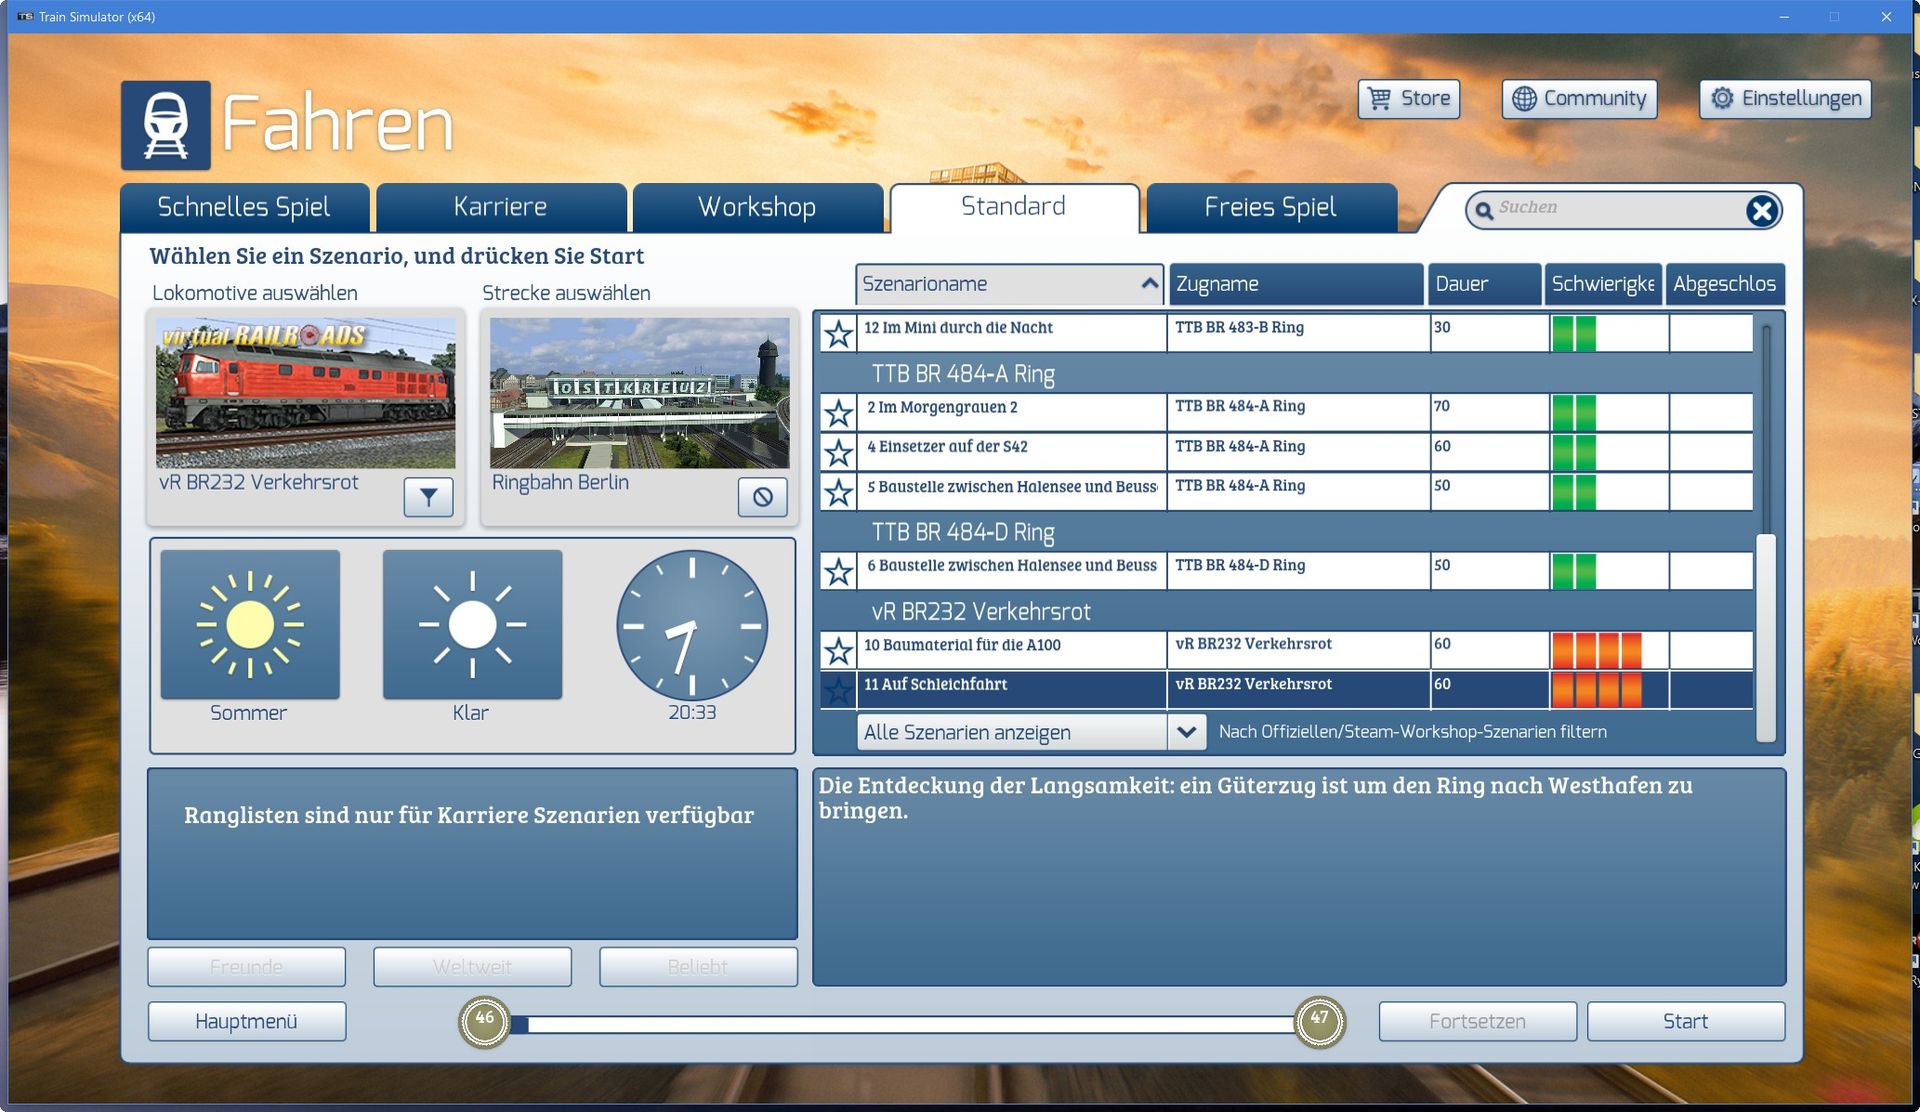Star the 10 Baumaterial für die A100 scenario

838,651
